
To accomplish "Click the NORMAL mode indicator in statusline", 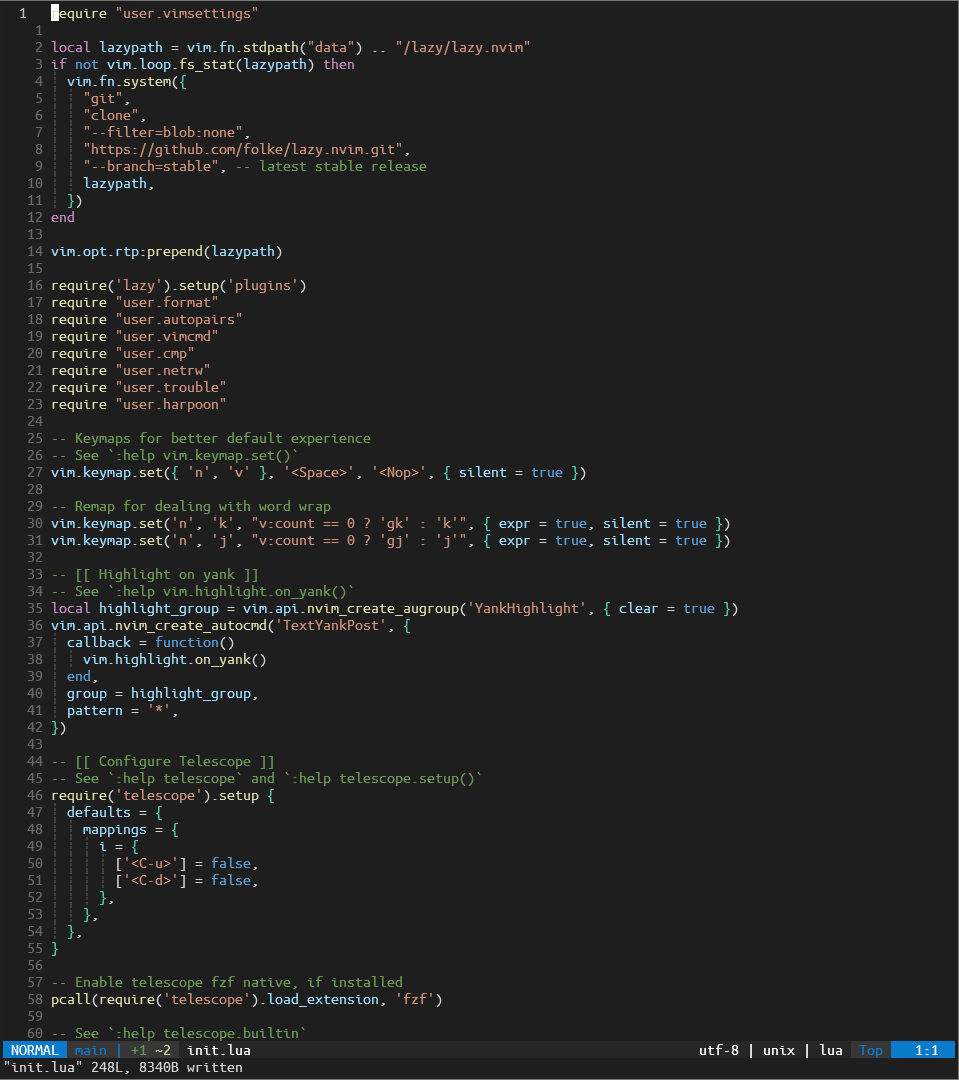I will coord(34,1050).
